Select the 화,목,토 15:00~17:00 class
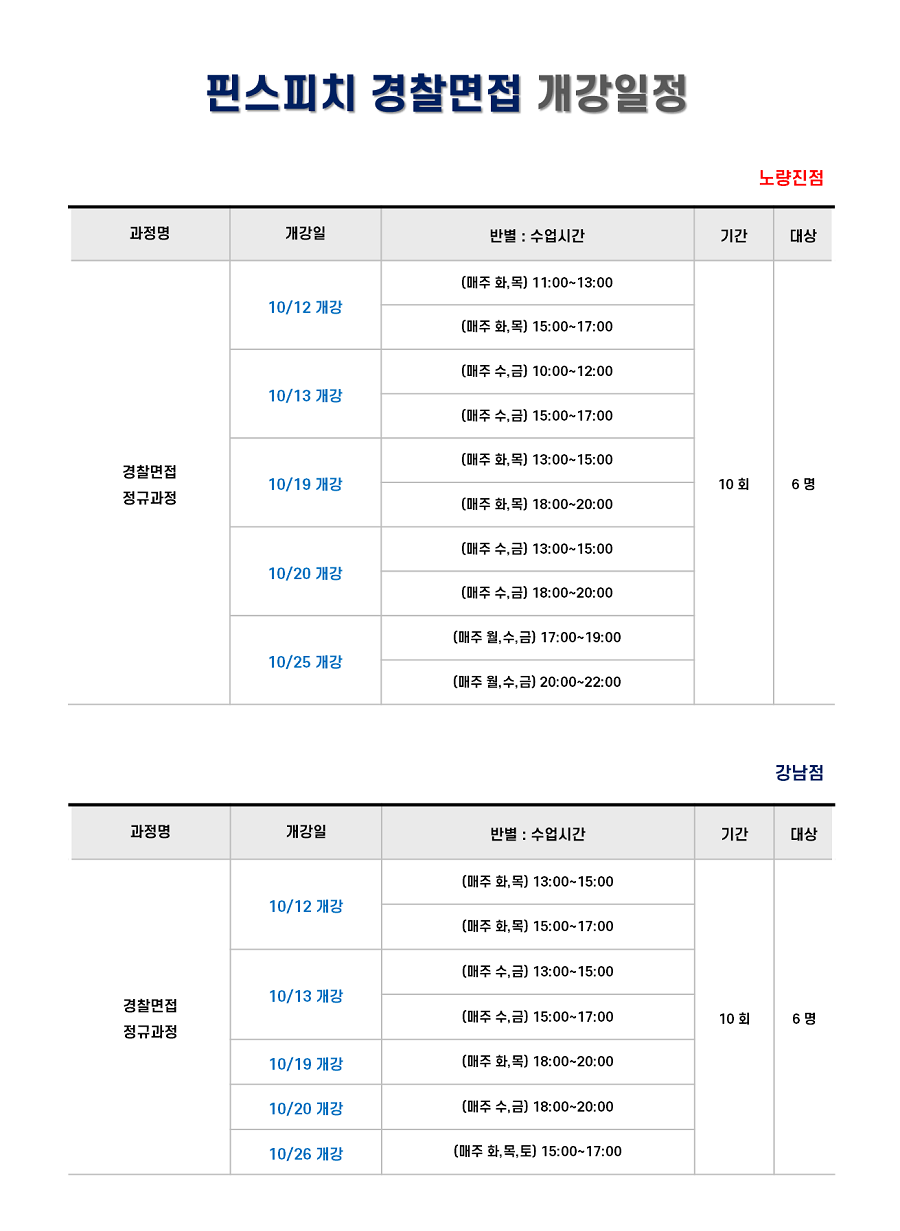 point(538,1151)
